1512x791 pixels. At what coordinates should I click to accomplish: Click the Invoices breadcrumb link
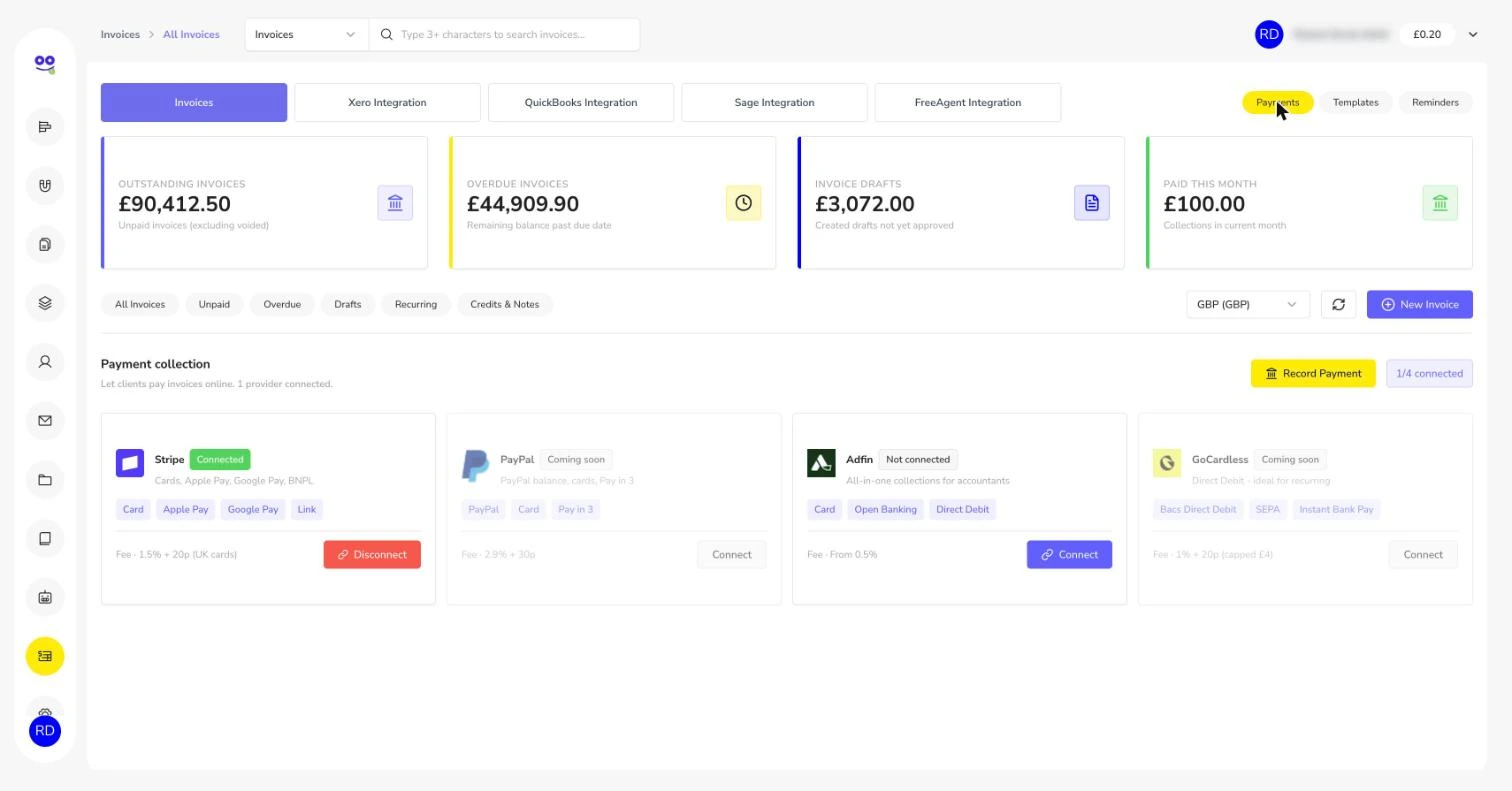tap(120, 34)
